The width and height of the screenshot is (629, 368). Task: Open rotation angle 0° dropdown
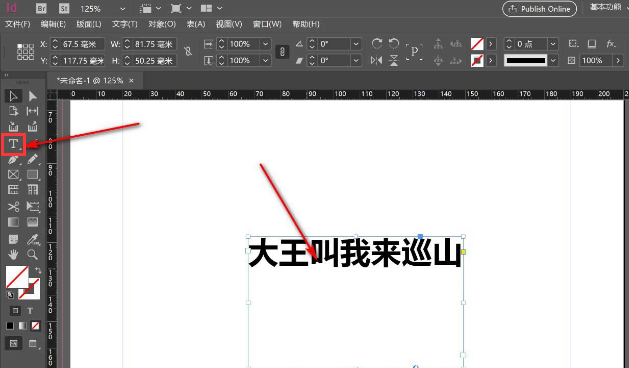[356, 44]
